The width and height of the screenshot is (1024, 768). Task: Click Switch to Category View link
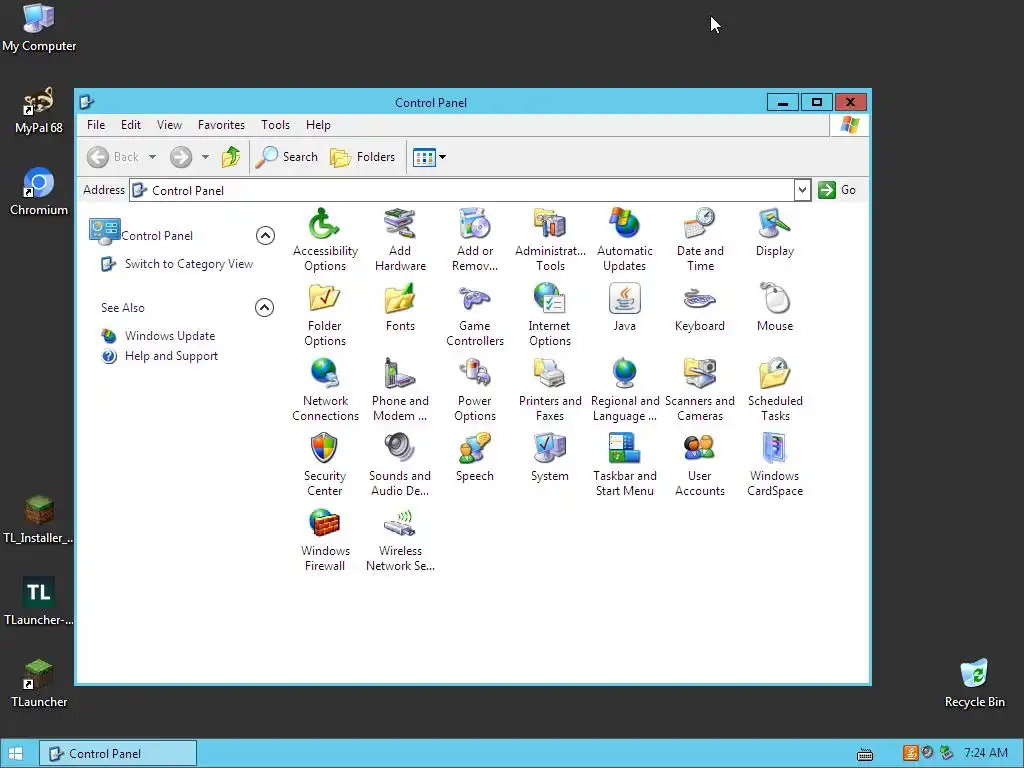point(189,264)
